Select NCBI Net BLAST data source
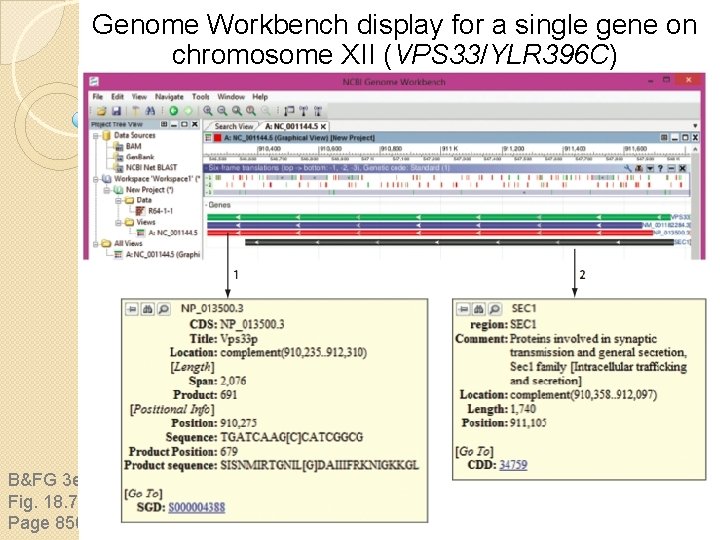The height and width of the screenshot is (540, 720). [151, 168]
